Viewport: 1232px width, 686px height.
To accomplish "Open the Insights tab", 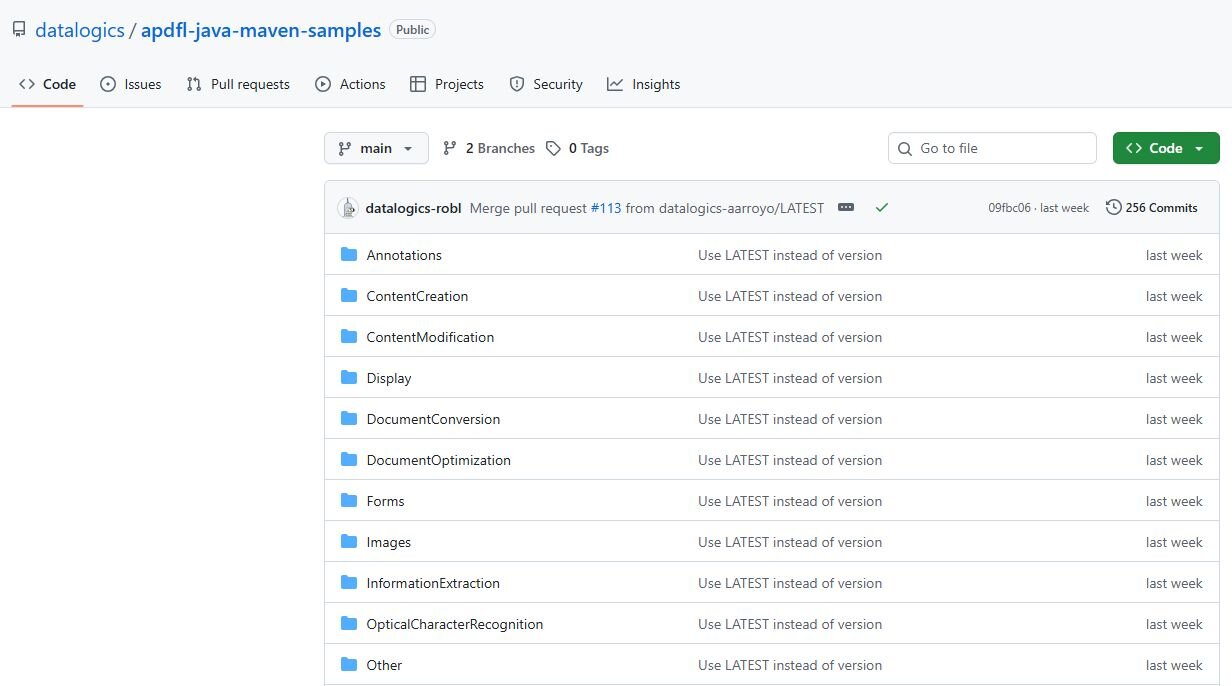I will pos(643,84).
